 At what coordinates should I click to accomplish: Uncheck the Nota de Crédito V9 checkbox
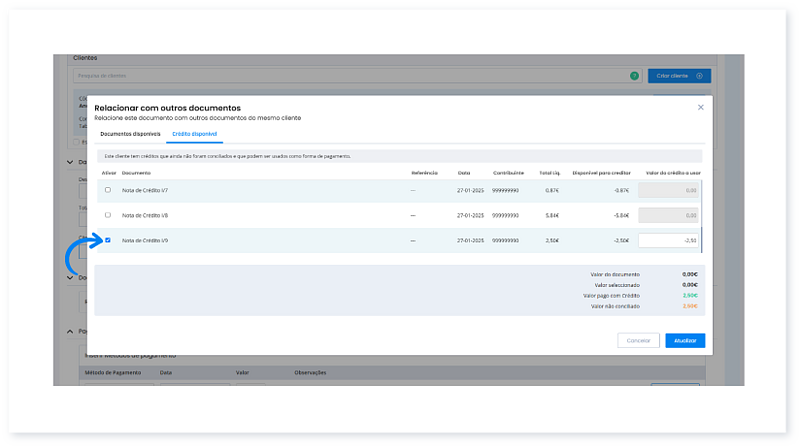coord(108,240)
